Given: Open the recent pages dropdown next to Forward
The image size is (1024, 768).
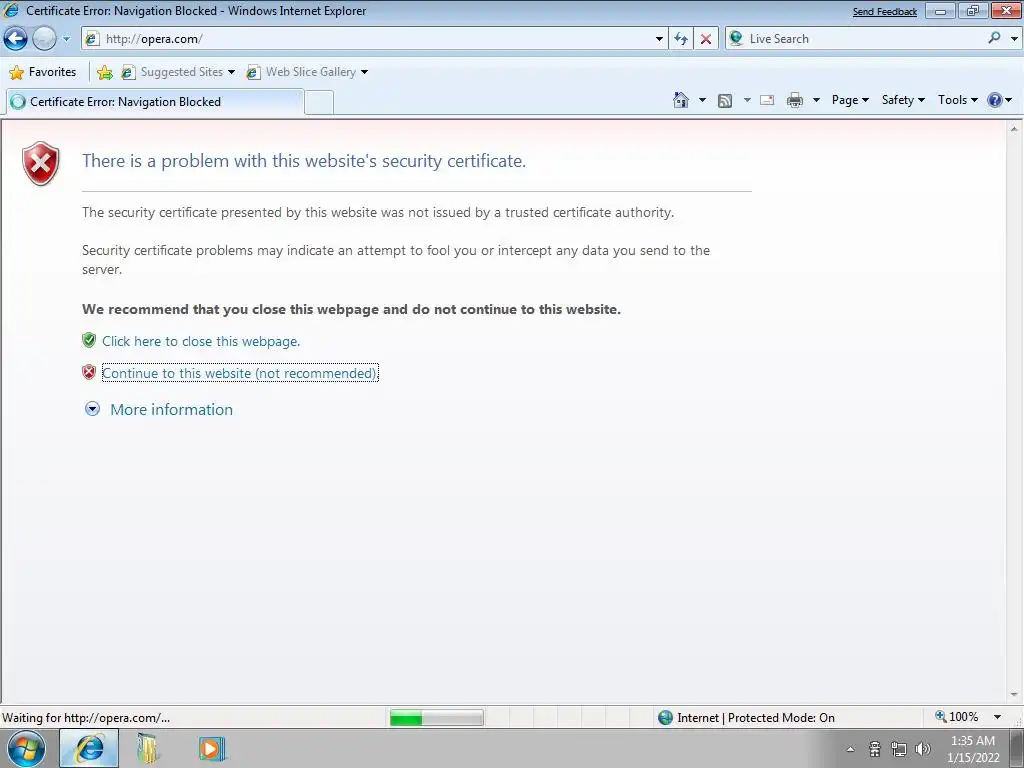Looking at the screenshot, I should (x=66, y=39).
